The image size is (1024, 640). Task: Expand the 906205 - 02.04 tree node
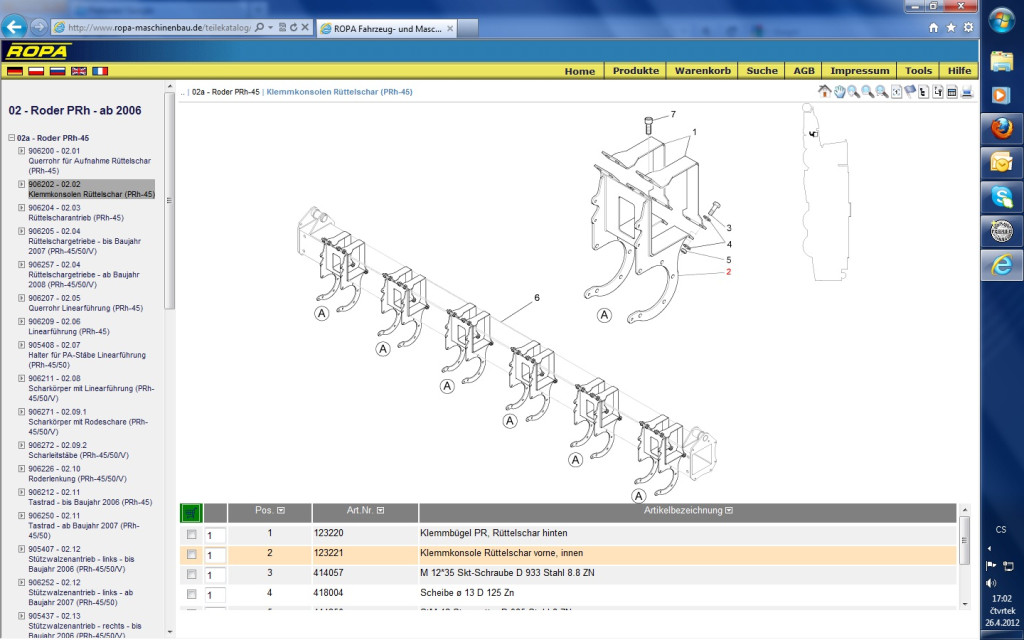pyautogui.click(x=22, y=231)
